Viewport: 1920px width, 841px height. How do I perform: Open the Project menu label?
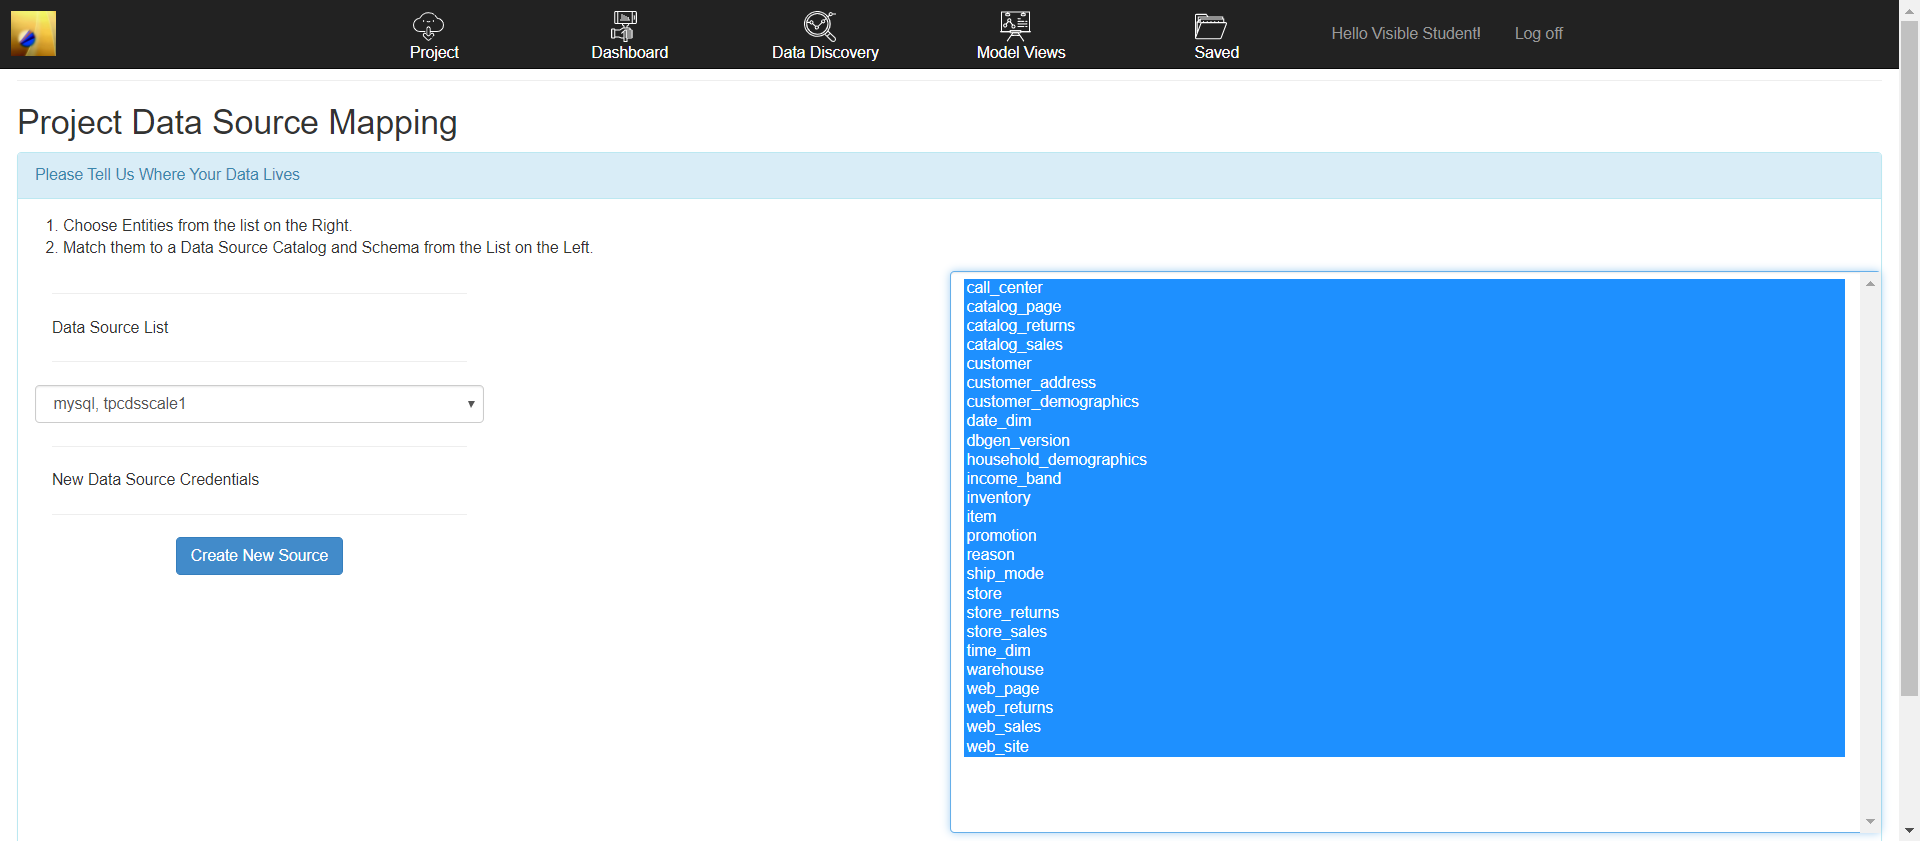coord(434,52)
